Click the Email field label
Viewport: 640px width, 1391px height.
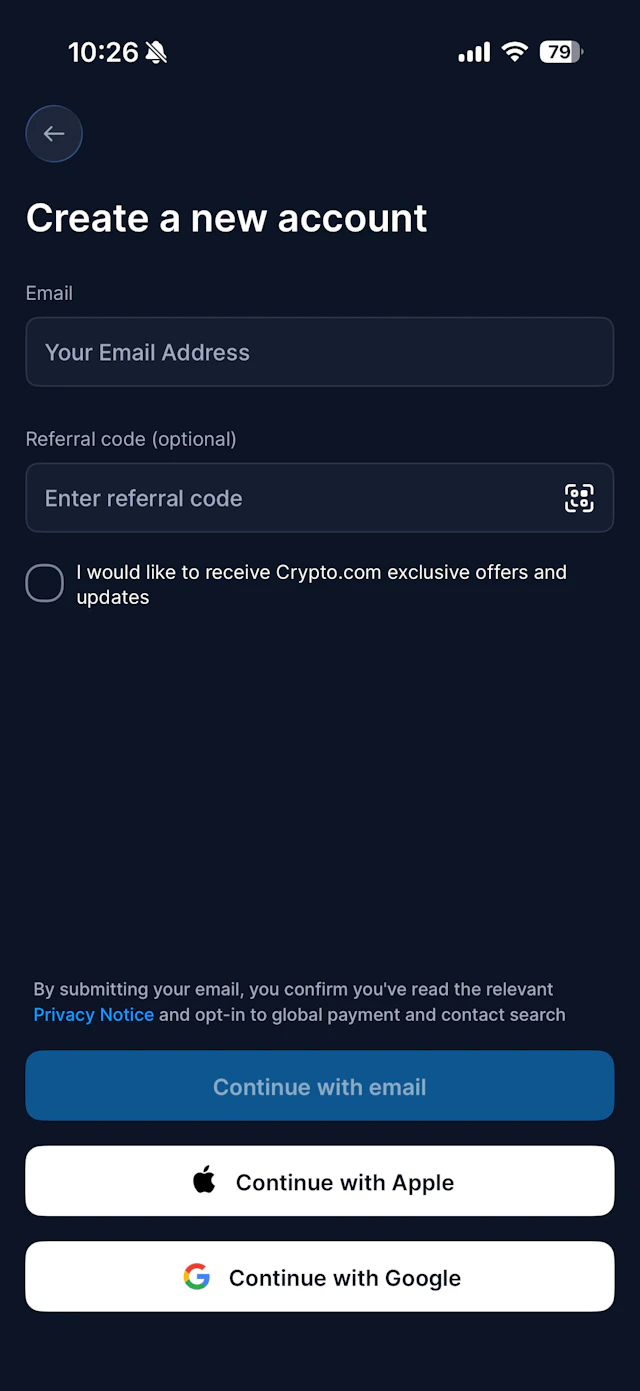49,293
